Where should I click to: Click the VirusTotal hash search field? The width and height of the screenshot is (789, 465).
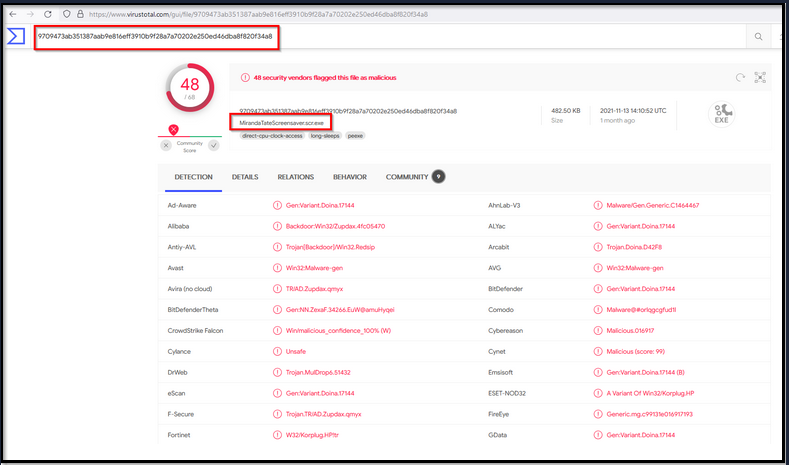tap(156, 36)
